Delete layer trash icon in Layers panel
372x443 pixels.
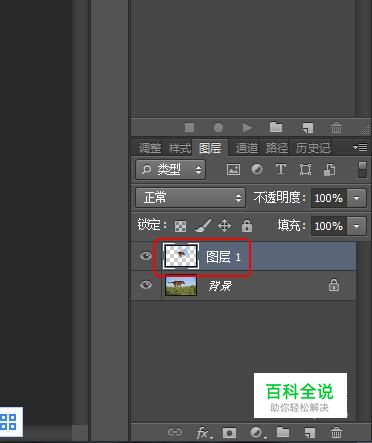[x=336, y=433]
